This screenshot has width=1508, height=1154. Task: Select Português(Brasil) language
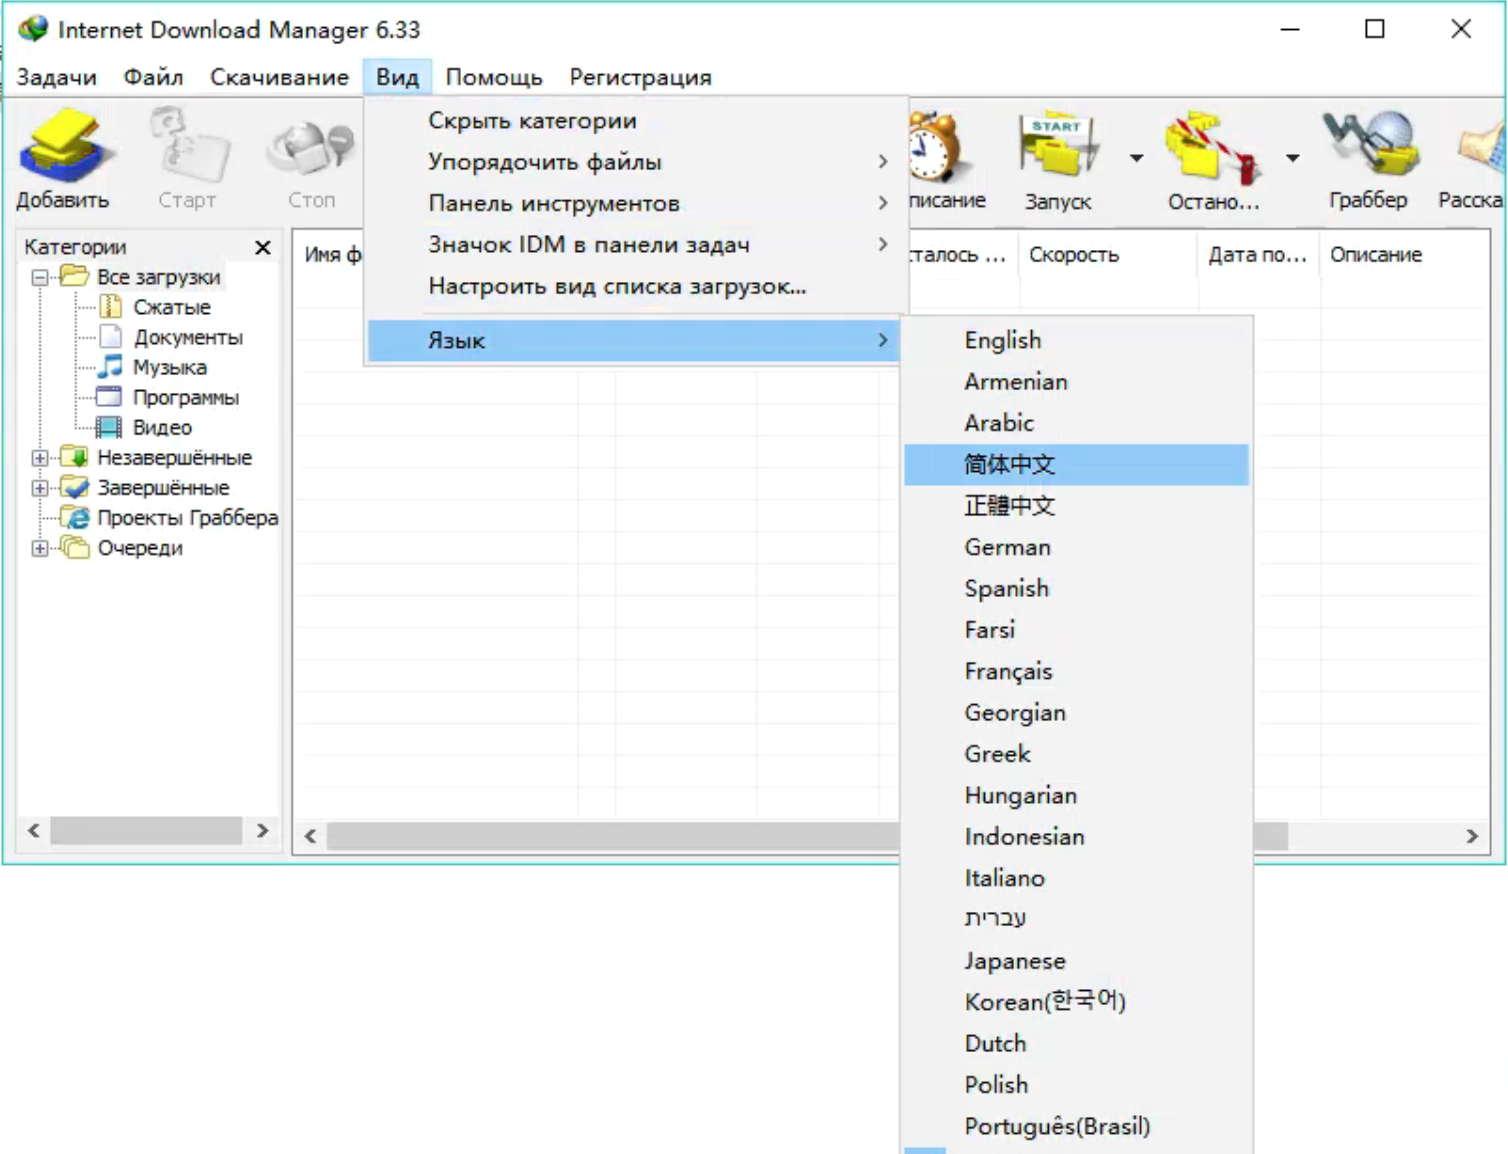(1076, 1126)
